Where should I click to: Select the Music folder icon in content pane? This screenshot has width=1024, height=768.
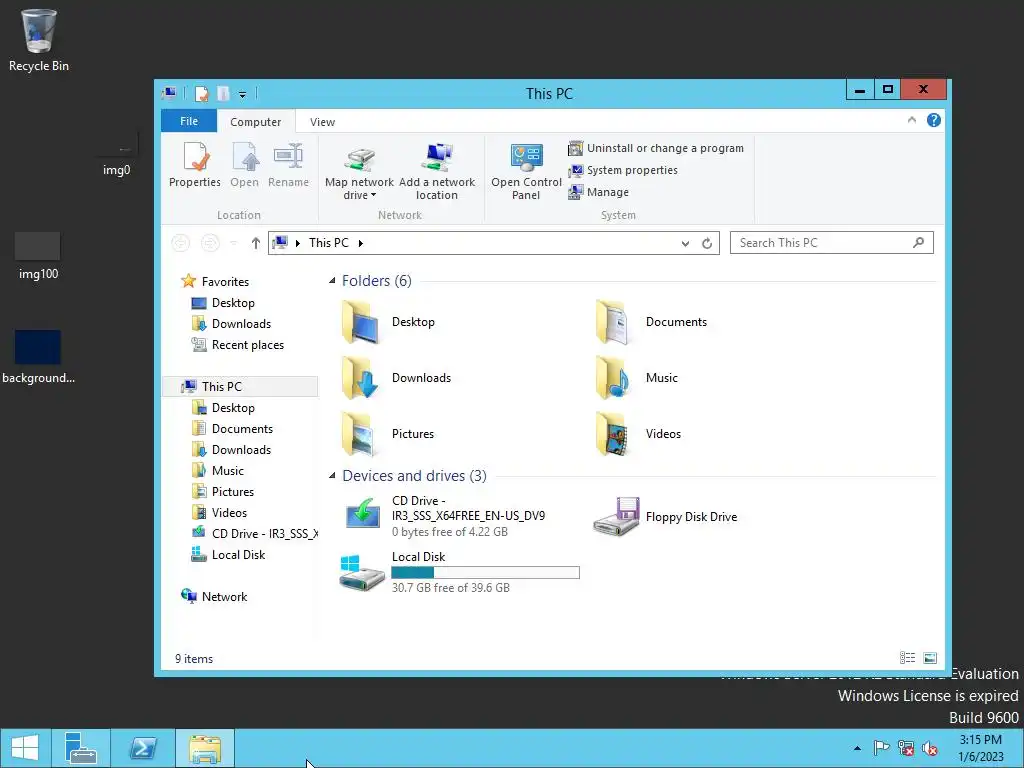(612, 378)
